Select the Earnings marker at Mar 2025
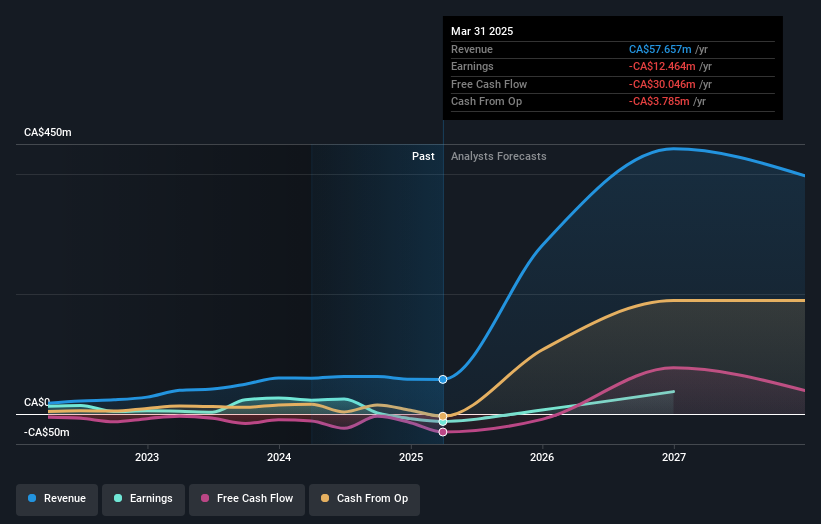Image resolution: width=821 pixels, height=524 pixels. (443, 422)
